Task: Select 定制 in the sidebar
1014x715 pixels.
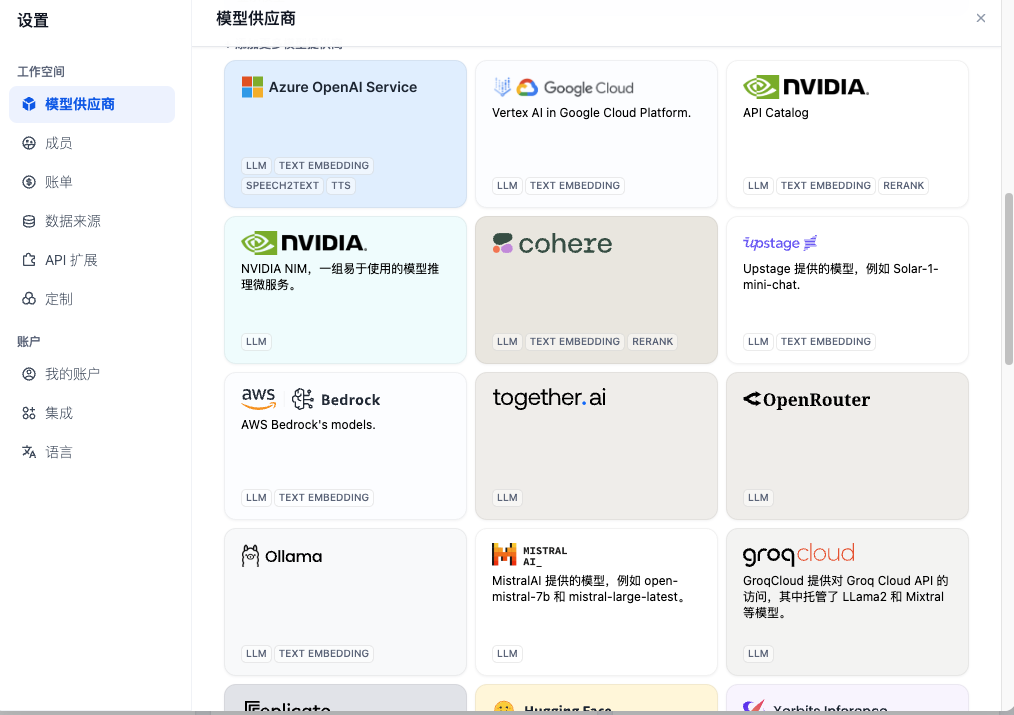Action: coord(58,299)
